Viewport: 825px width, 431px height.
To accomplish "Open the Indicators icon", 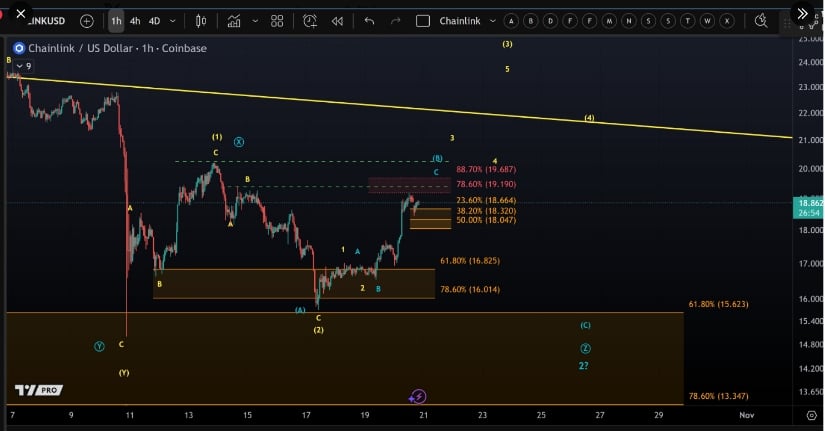I will [x=235, y=21].
